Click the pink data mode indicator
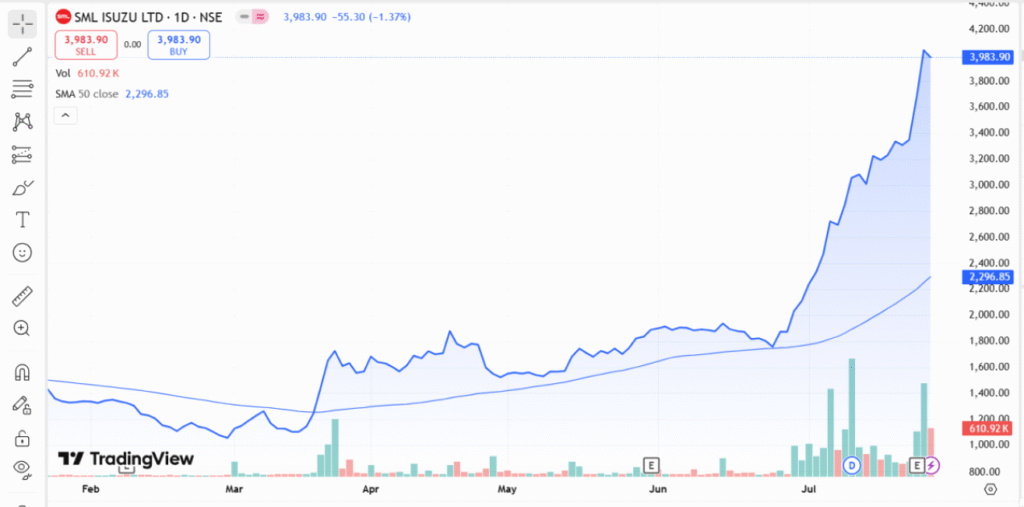 pyautogui.click(x=260, y=17)
